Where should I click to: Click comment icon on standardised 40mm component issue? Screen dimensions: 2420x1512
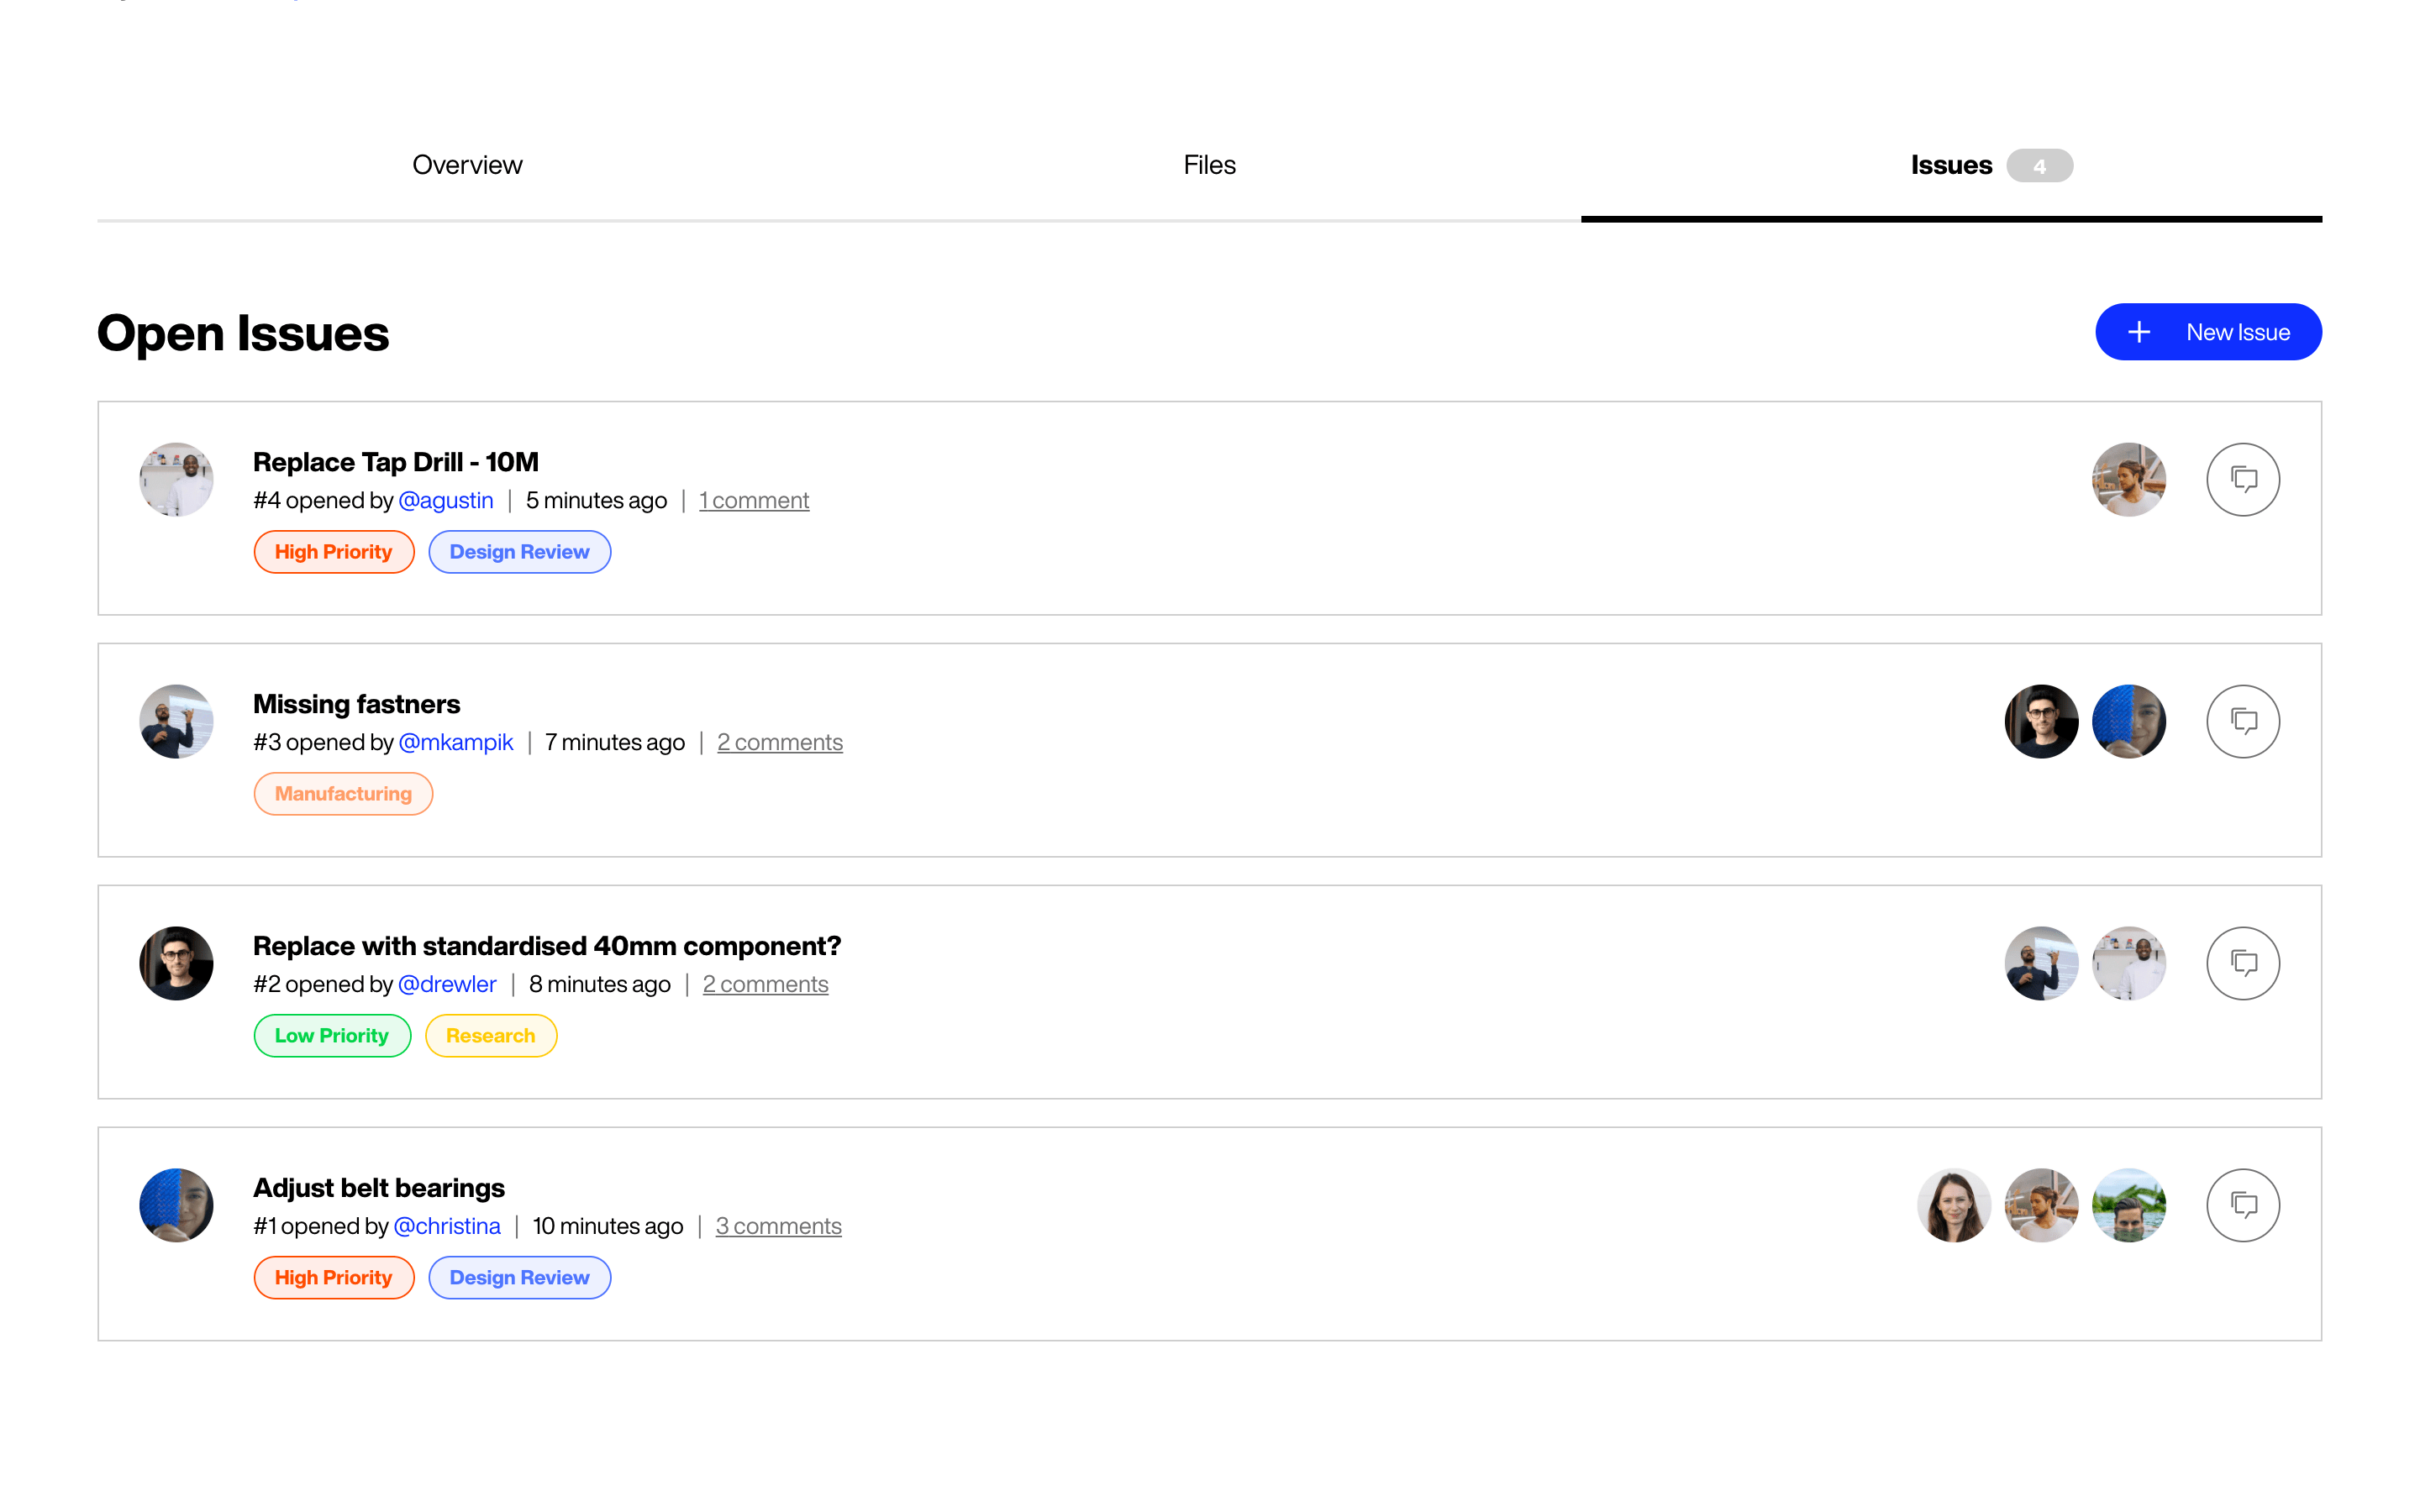tap(2243, 964)
